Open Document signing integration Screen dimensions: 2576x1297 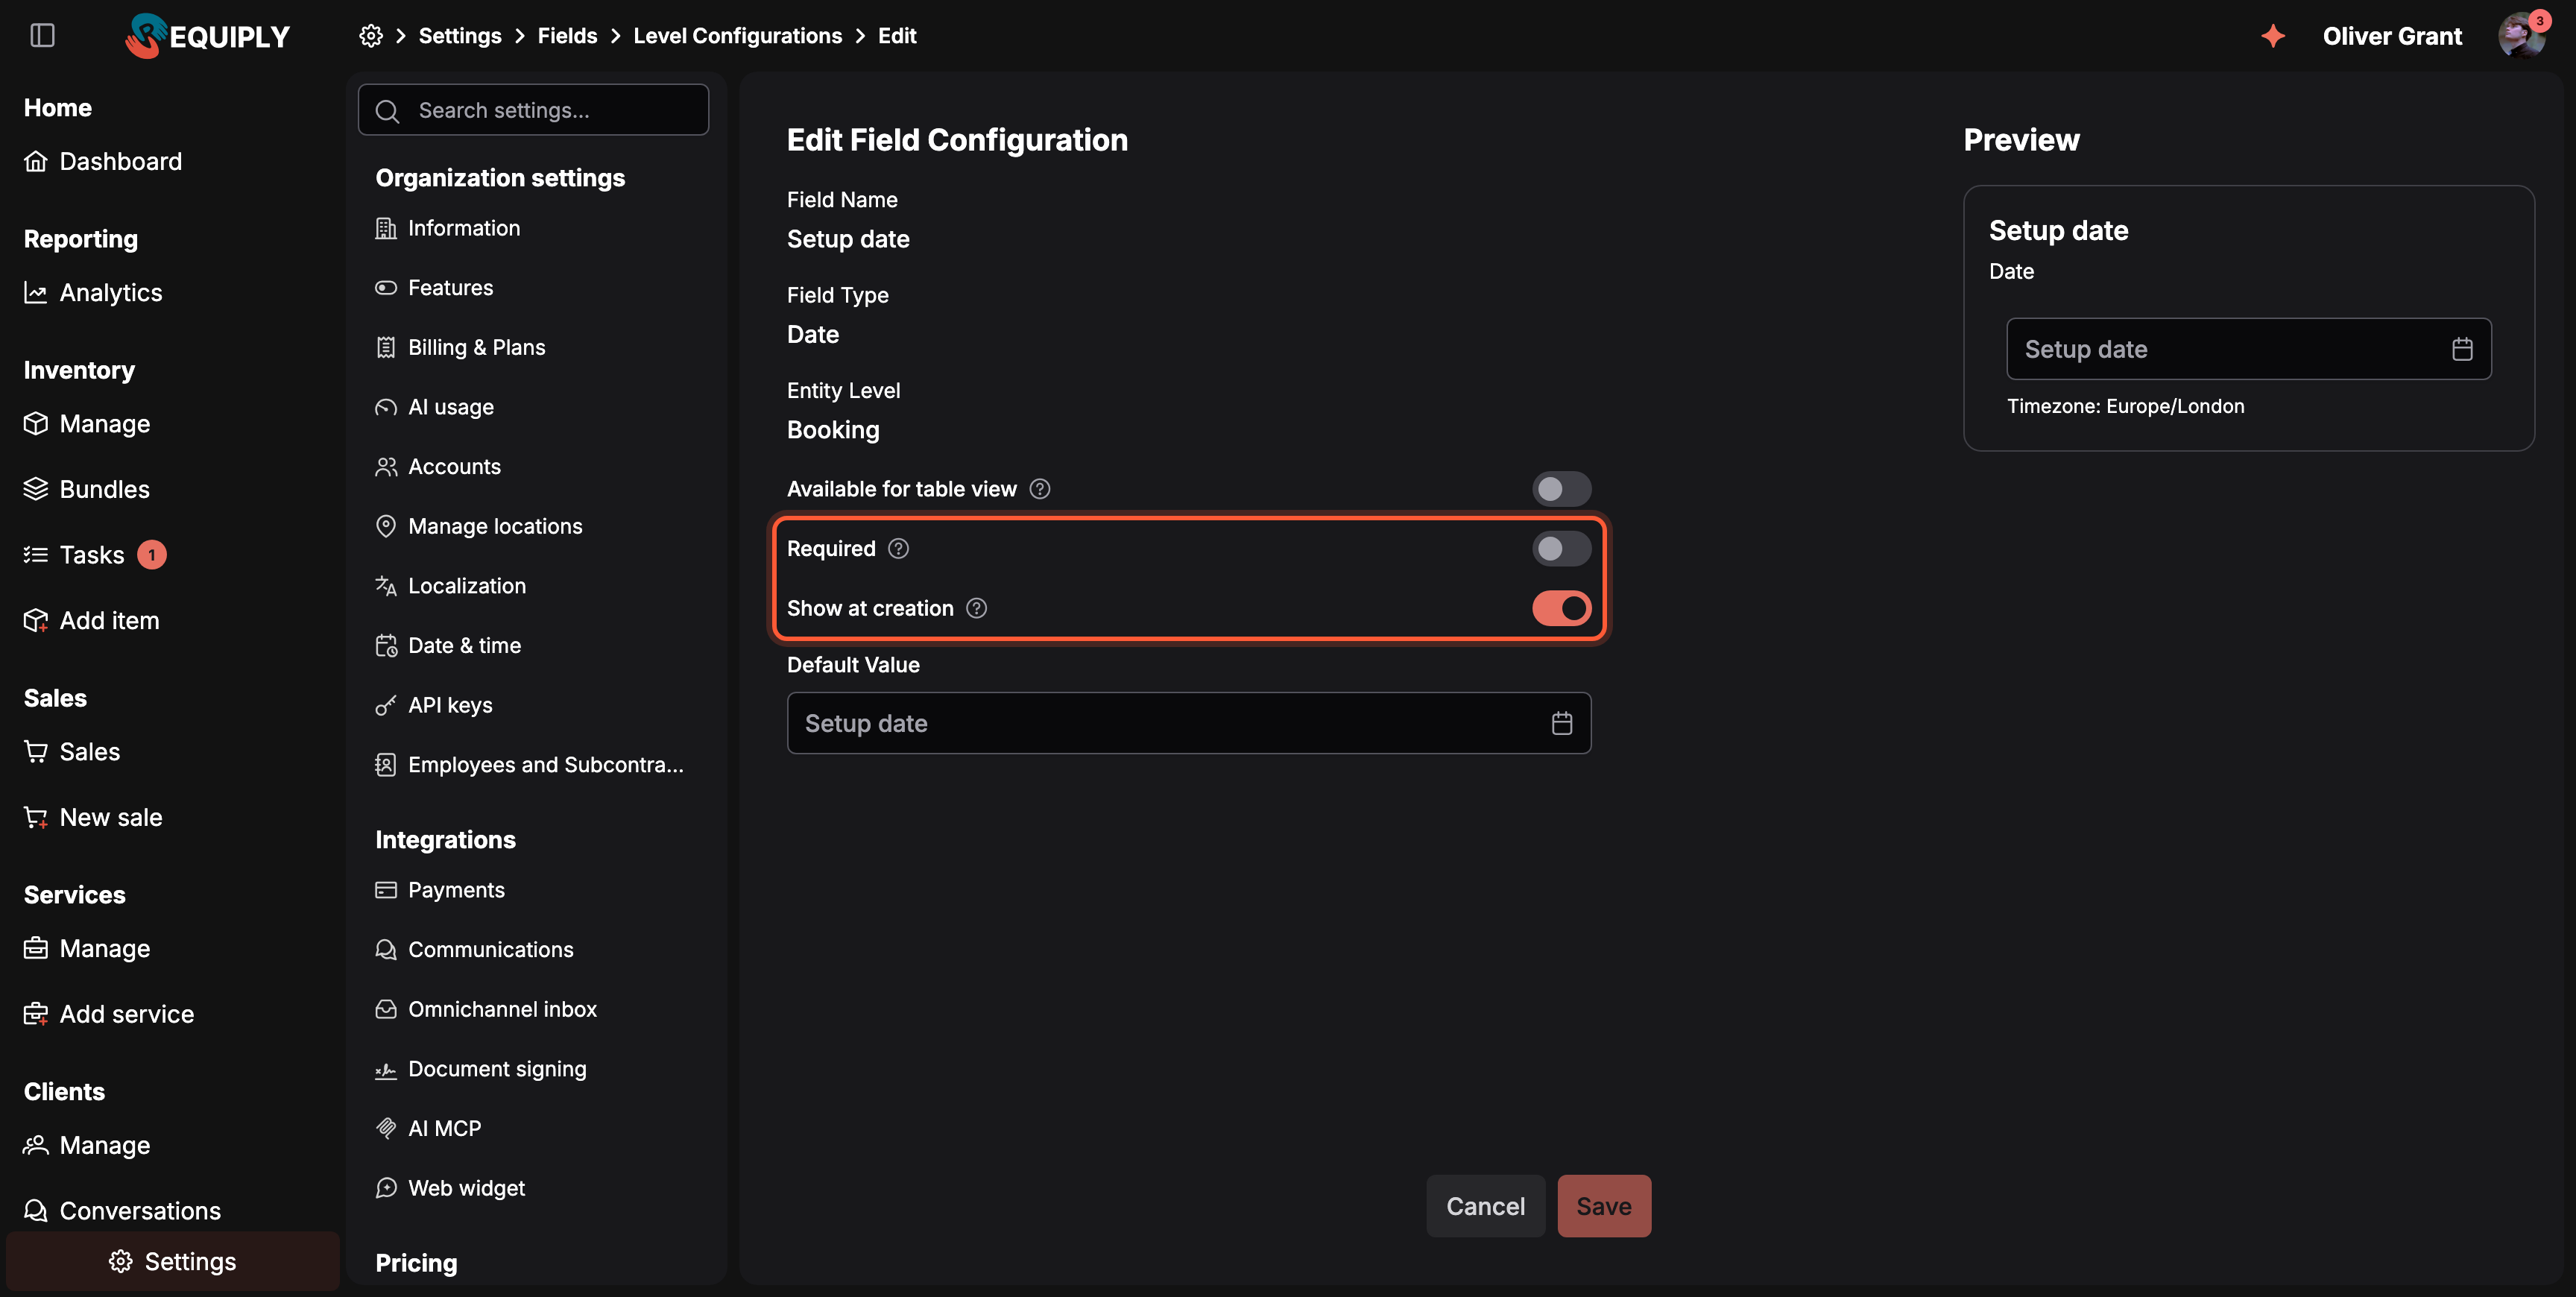(480, 1069)
